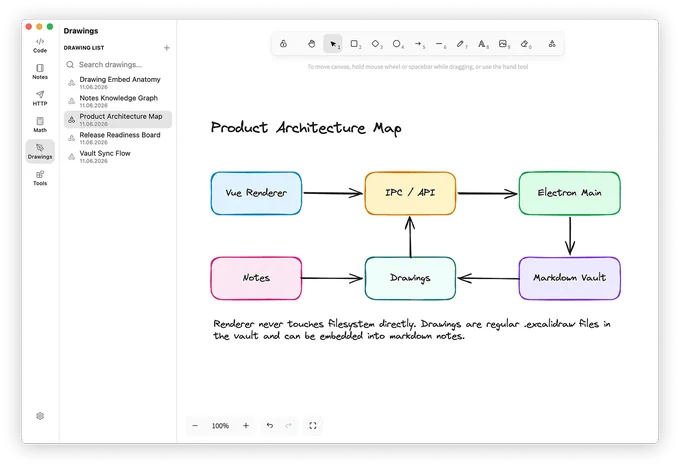Select arrow from Electron Main to Markdown Vault

click(x=570, y=236)
